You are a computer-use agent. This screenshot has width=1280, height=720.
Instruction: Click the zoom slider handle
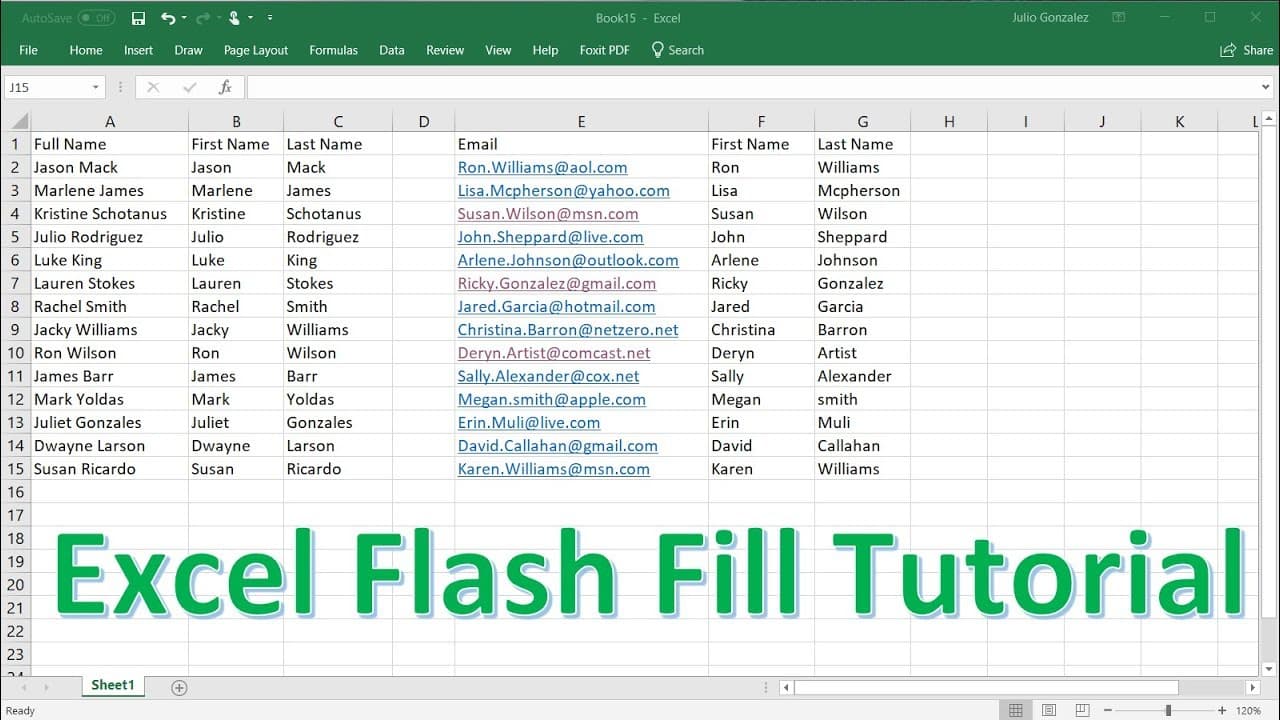click(1167, 710)
